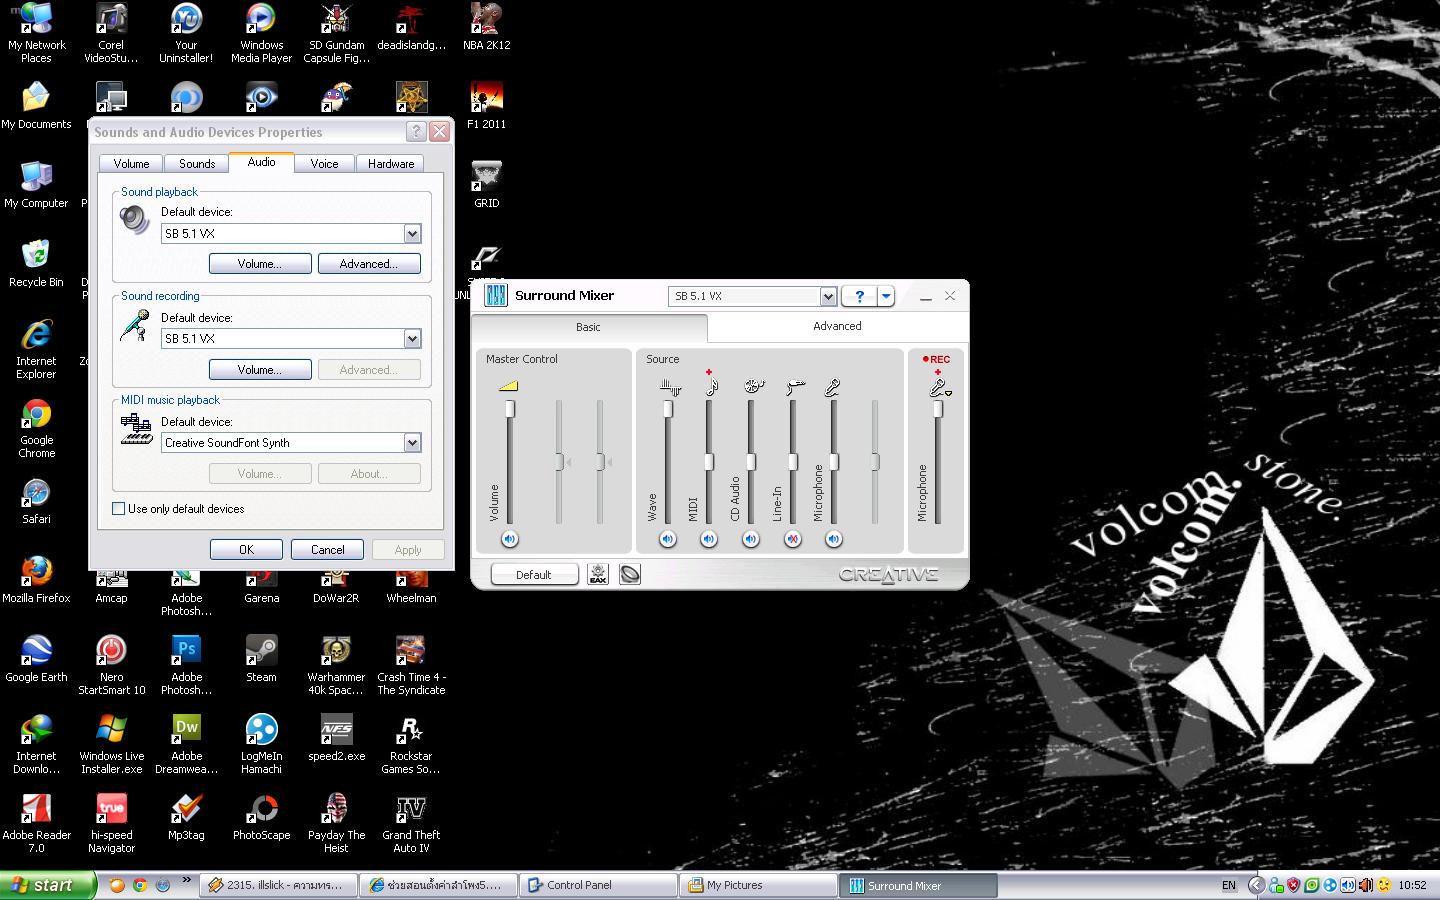Enable Use only default devices checkbox
1440x900 pixels.
119,509
